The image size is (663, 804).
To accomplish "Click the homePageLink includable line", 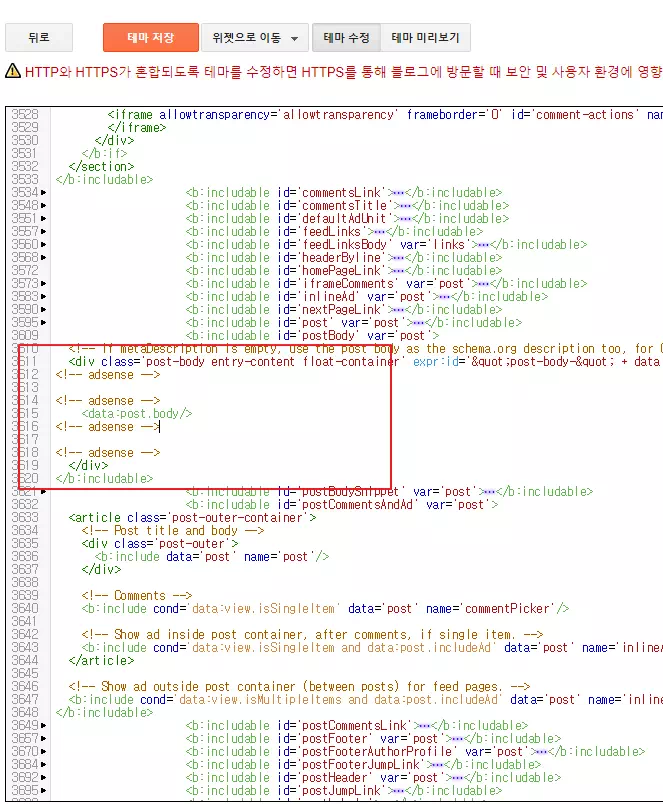I will 344,271.
